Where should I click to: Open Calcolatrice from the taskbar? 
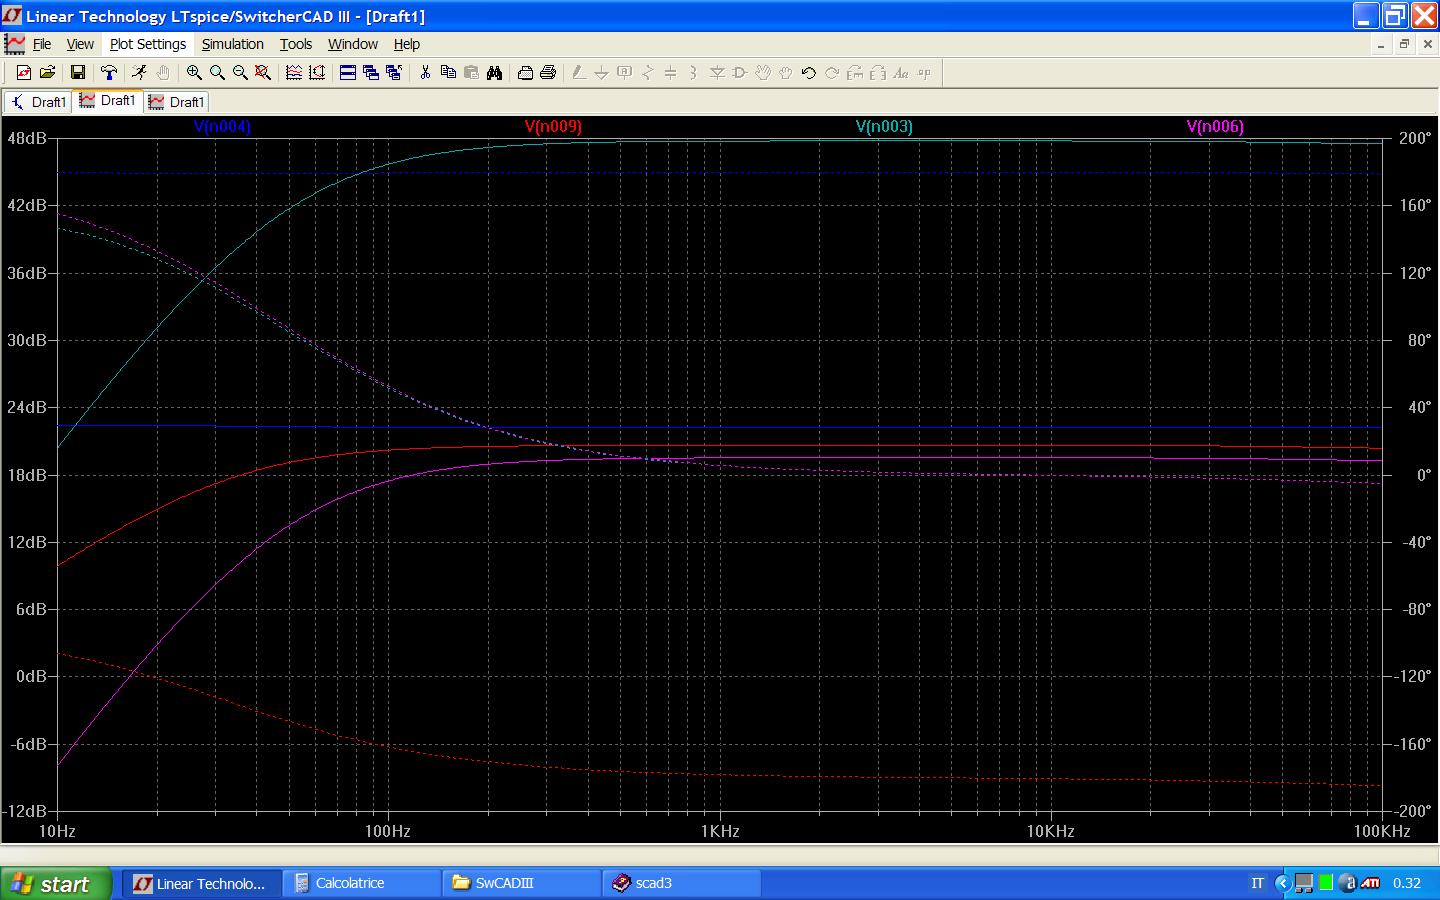(362, 884)
